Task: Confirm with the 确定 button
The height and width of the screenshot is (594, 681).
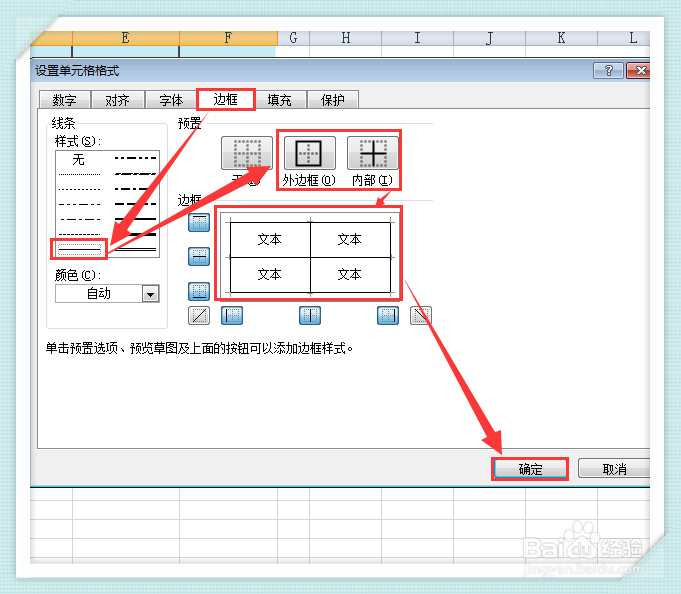Action: (x=530, y=469)
